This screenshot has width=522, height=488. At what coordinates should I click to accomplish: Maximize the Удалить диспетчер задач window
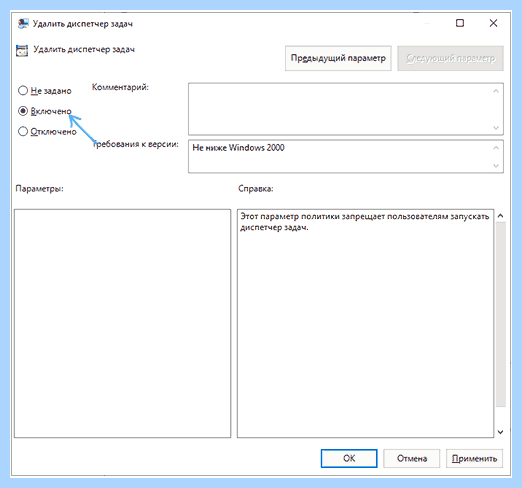click(x=460, y=23)
